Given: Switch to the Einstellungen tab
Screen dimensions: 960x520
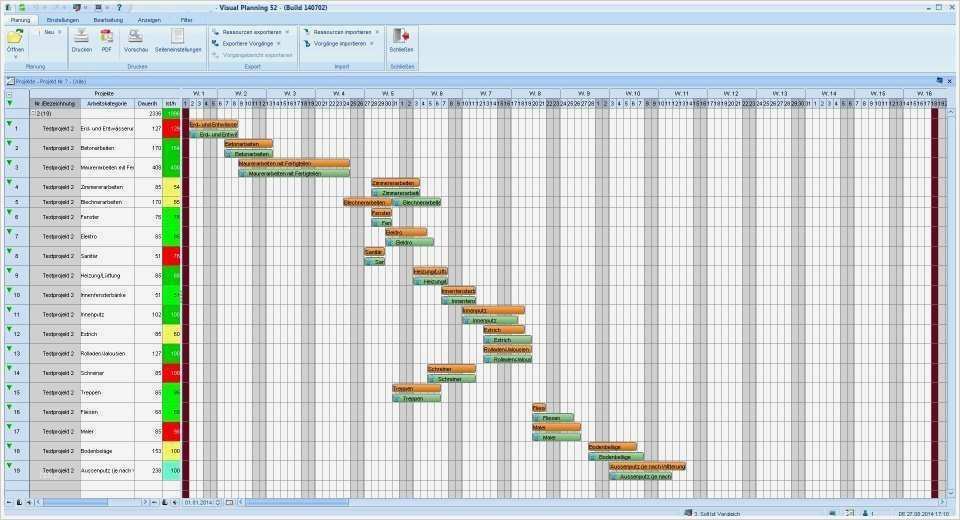Looking at the screenshot, I should point(62,20).
